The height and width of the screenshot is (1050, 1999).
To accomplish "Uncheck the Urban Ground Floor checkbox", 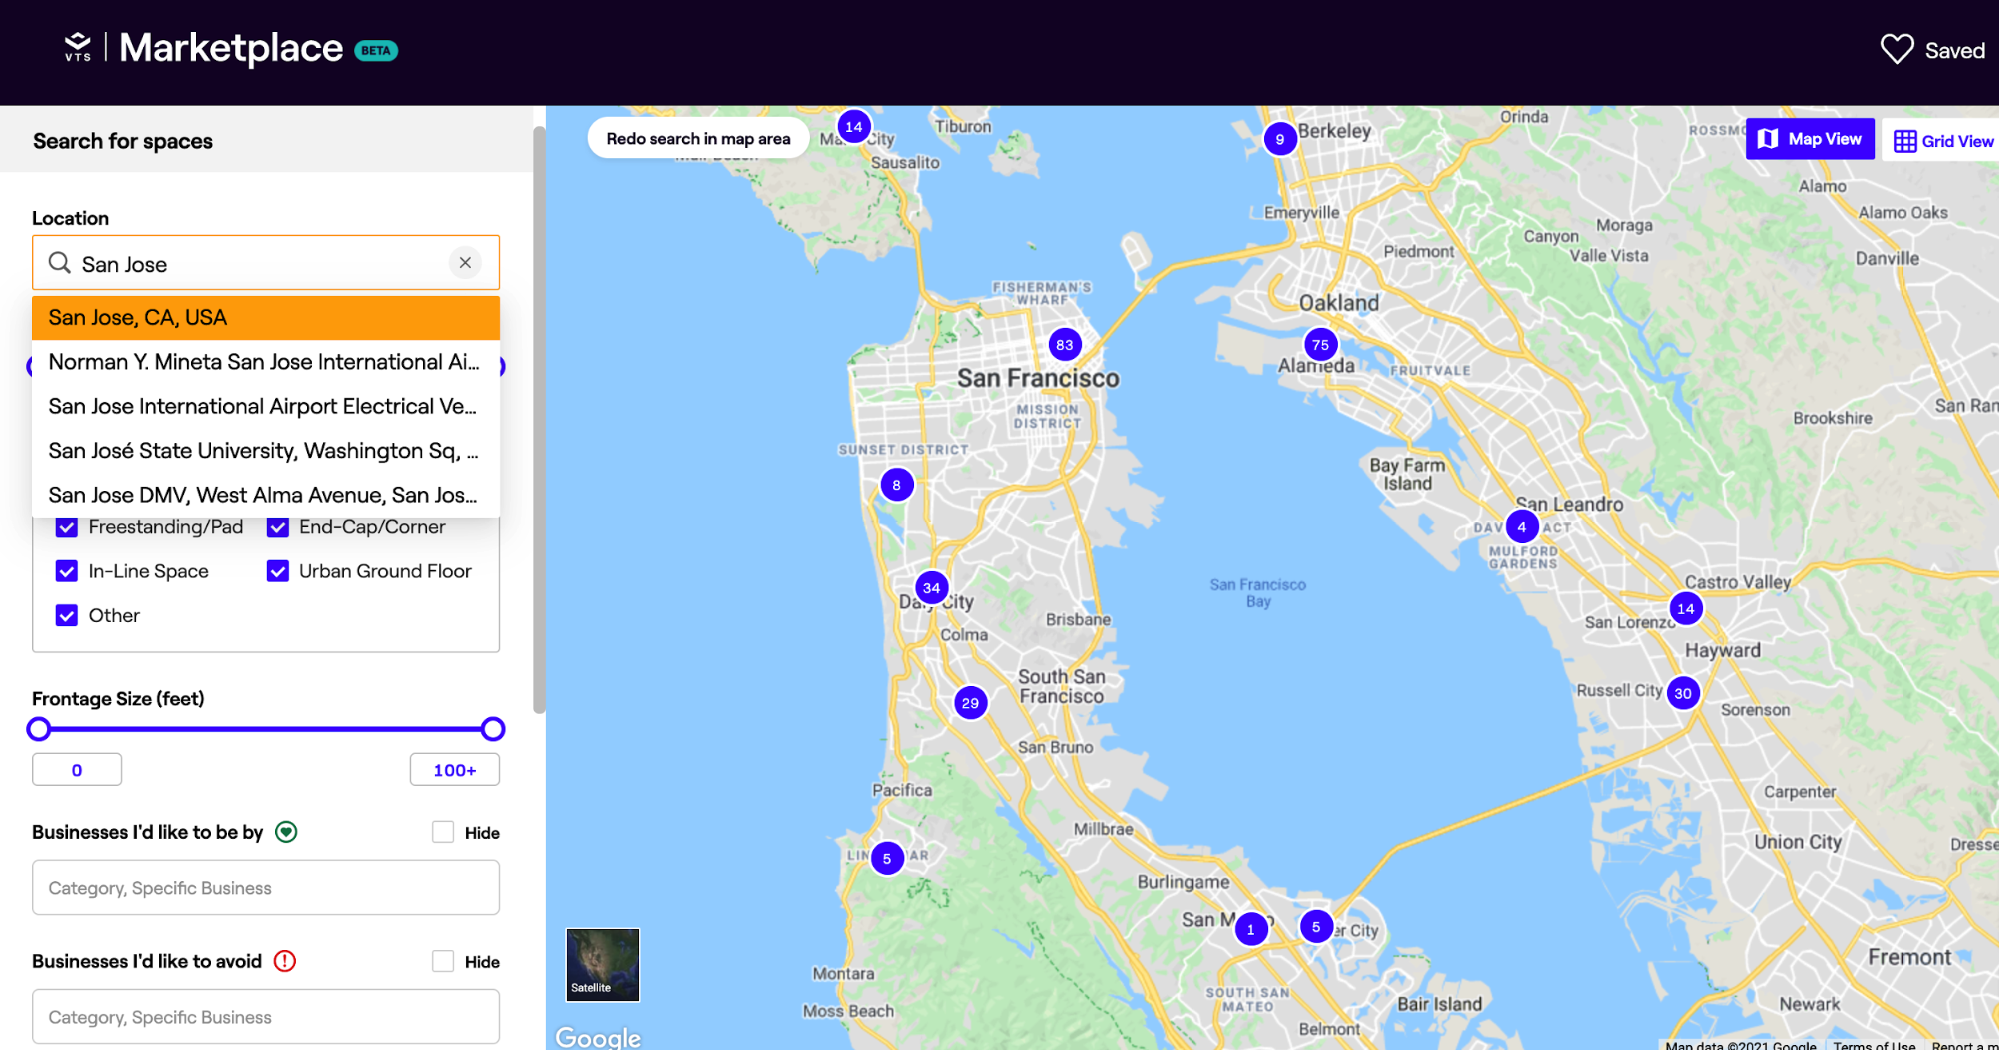I will pyautogui.click(x=278, y=571).
